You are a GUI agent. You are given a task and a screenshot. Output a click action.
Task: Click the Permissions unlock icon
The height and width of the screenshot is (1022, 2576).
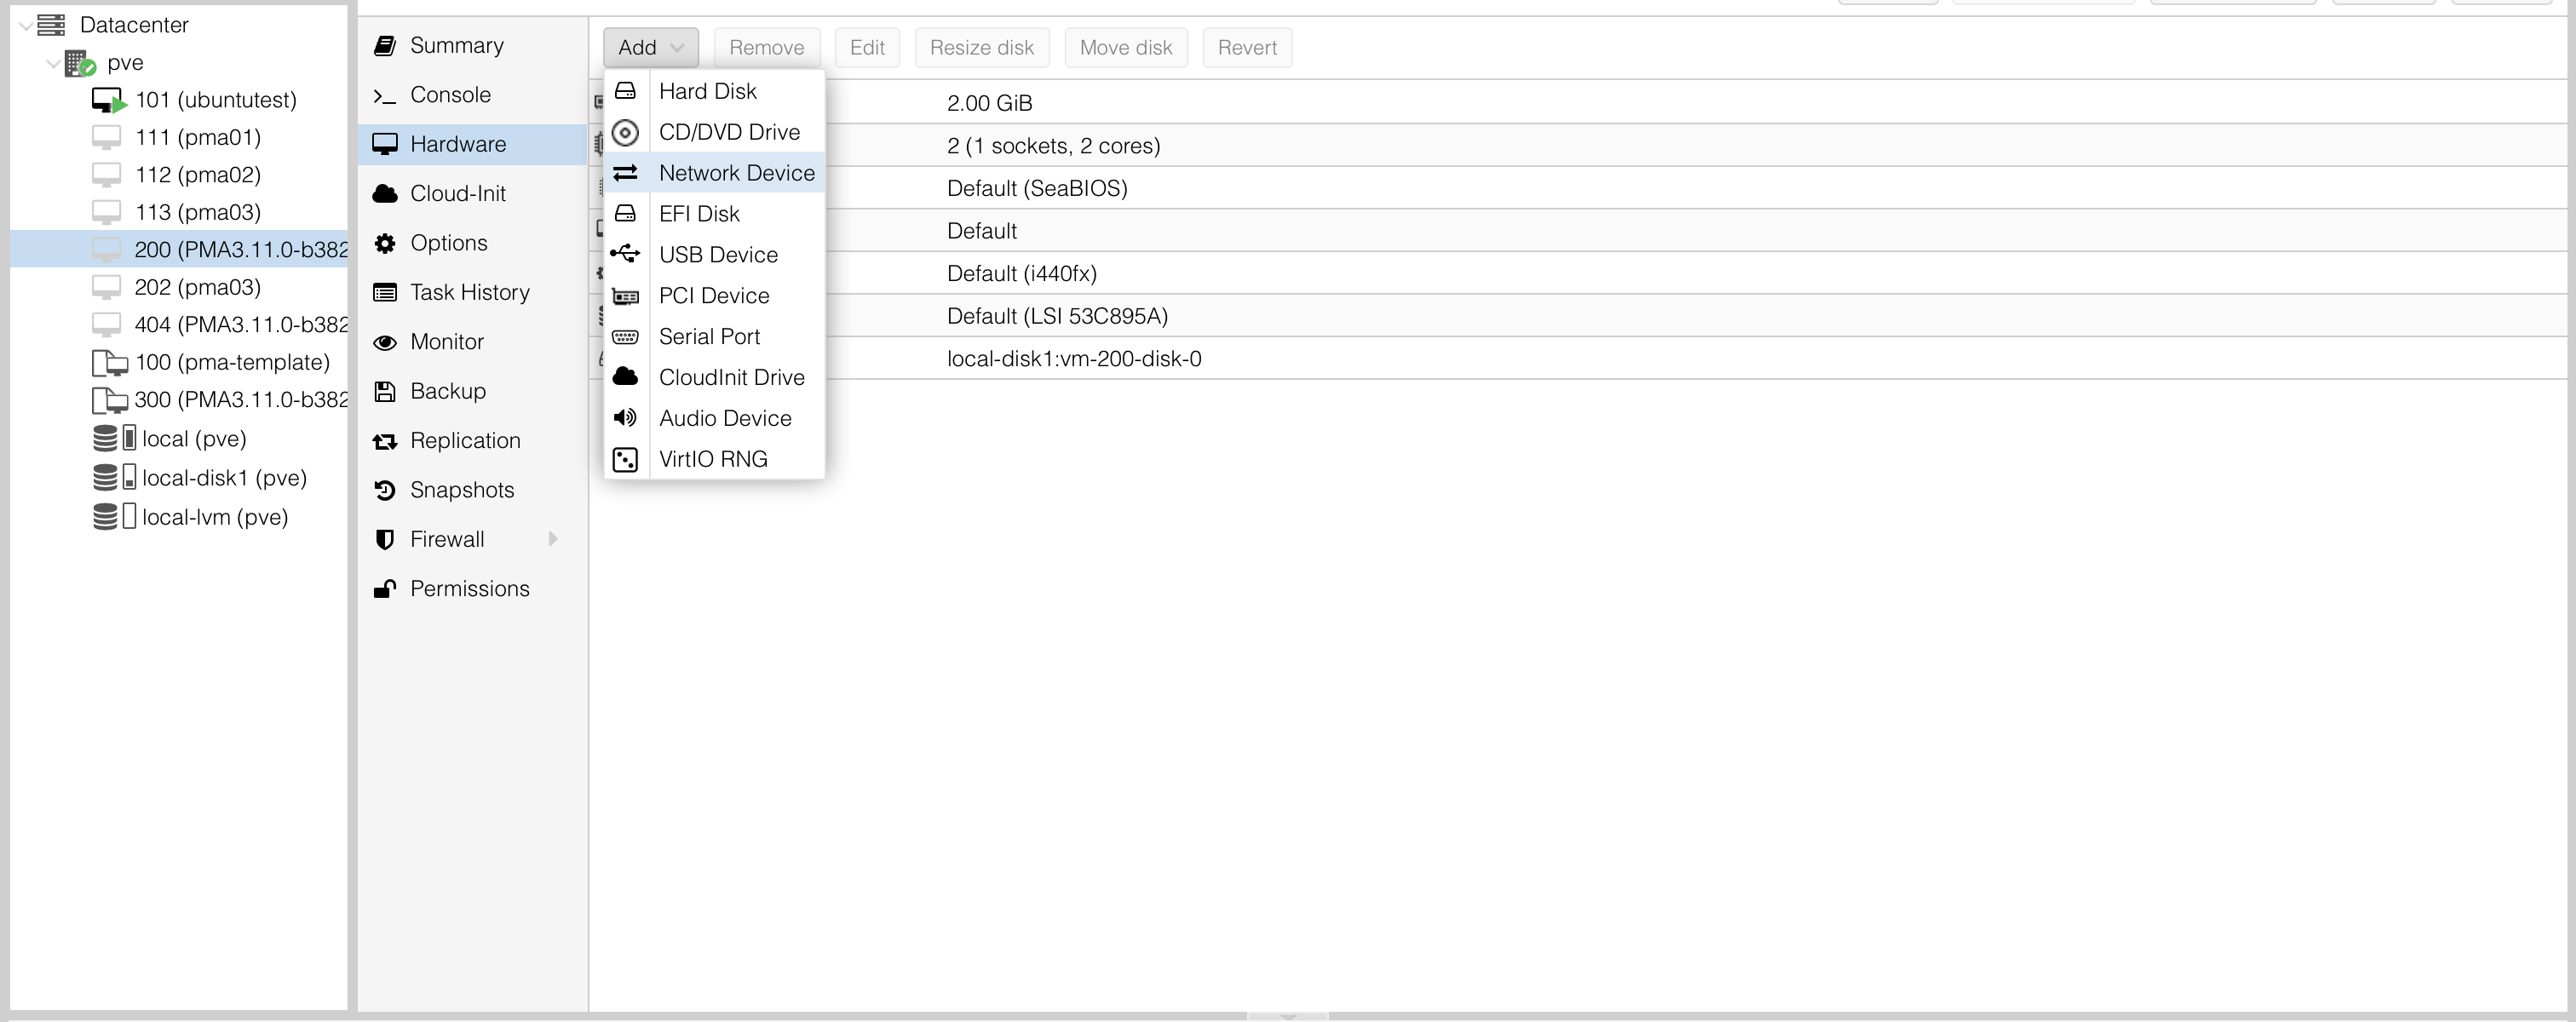coord(384,588)
